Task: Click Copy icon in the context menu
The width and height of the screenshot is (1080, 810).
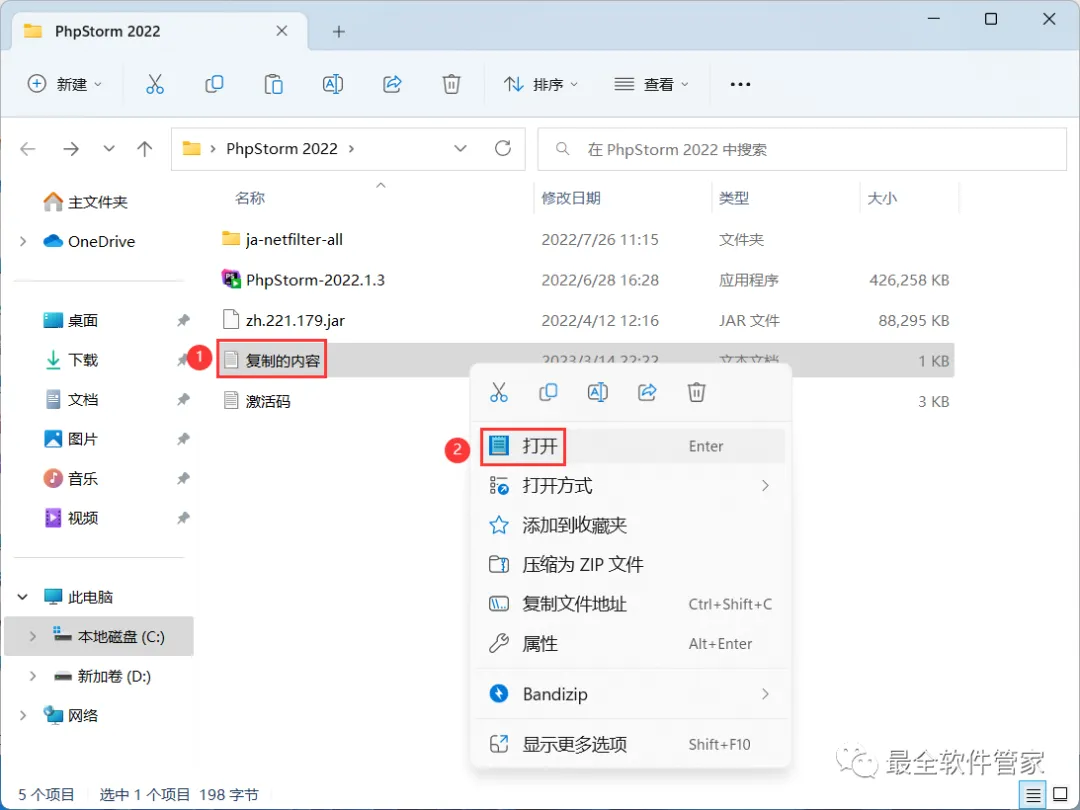Action: (548, 393)
